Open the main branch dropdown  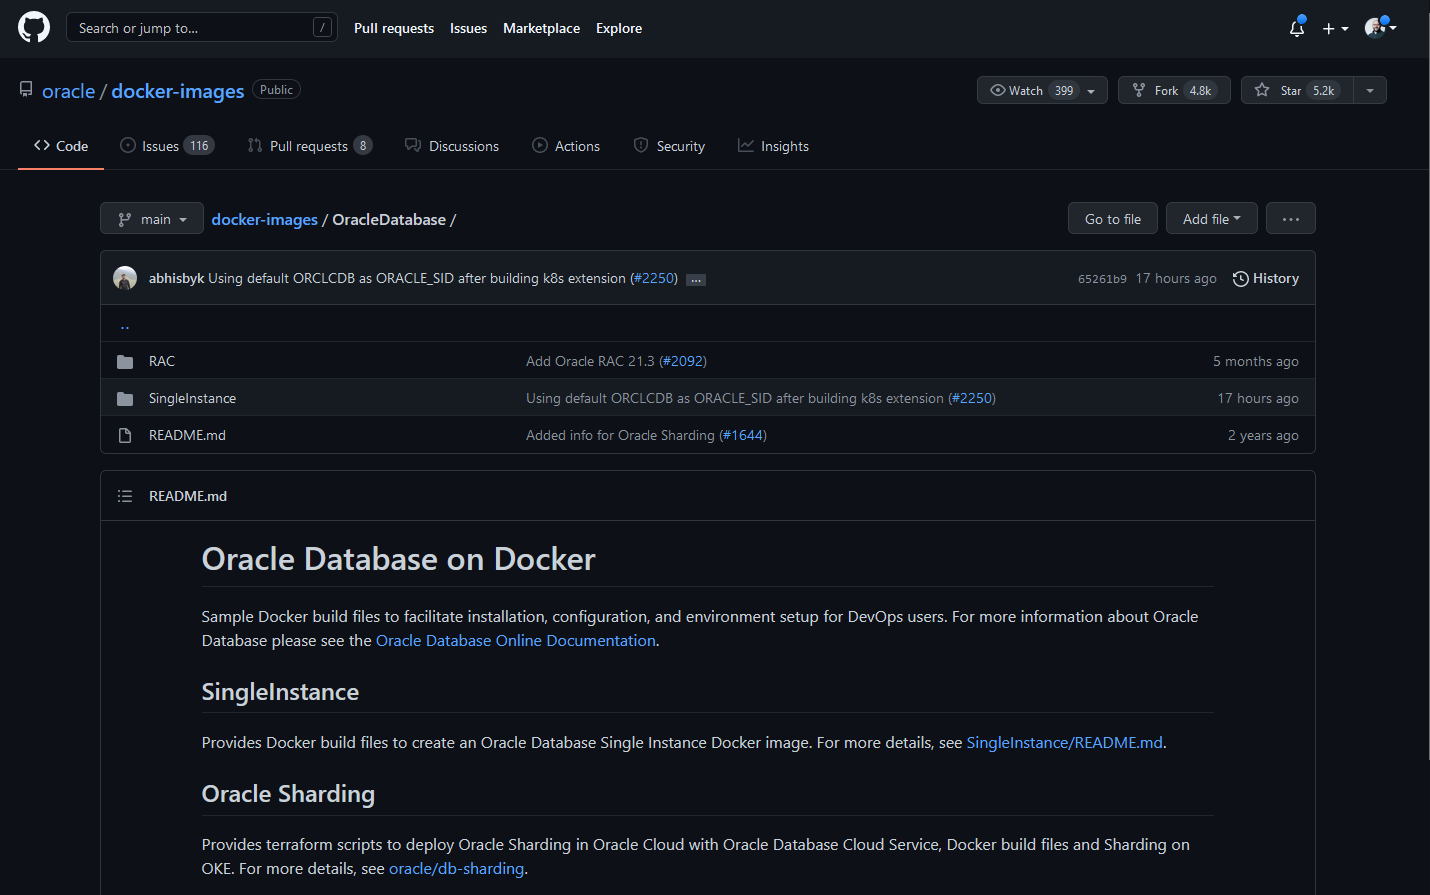coord(152,219)
